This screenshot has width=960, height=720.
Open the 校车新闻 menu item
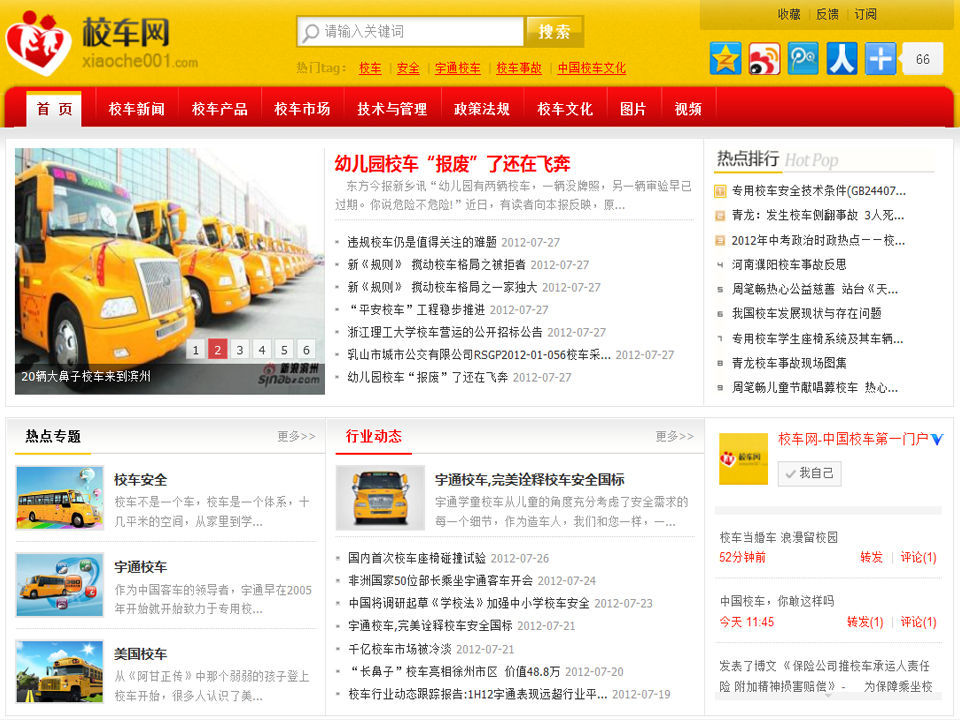click(x=137, y=109)
